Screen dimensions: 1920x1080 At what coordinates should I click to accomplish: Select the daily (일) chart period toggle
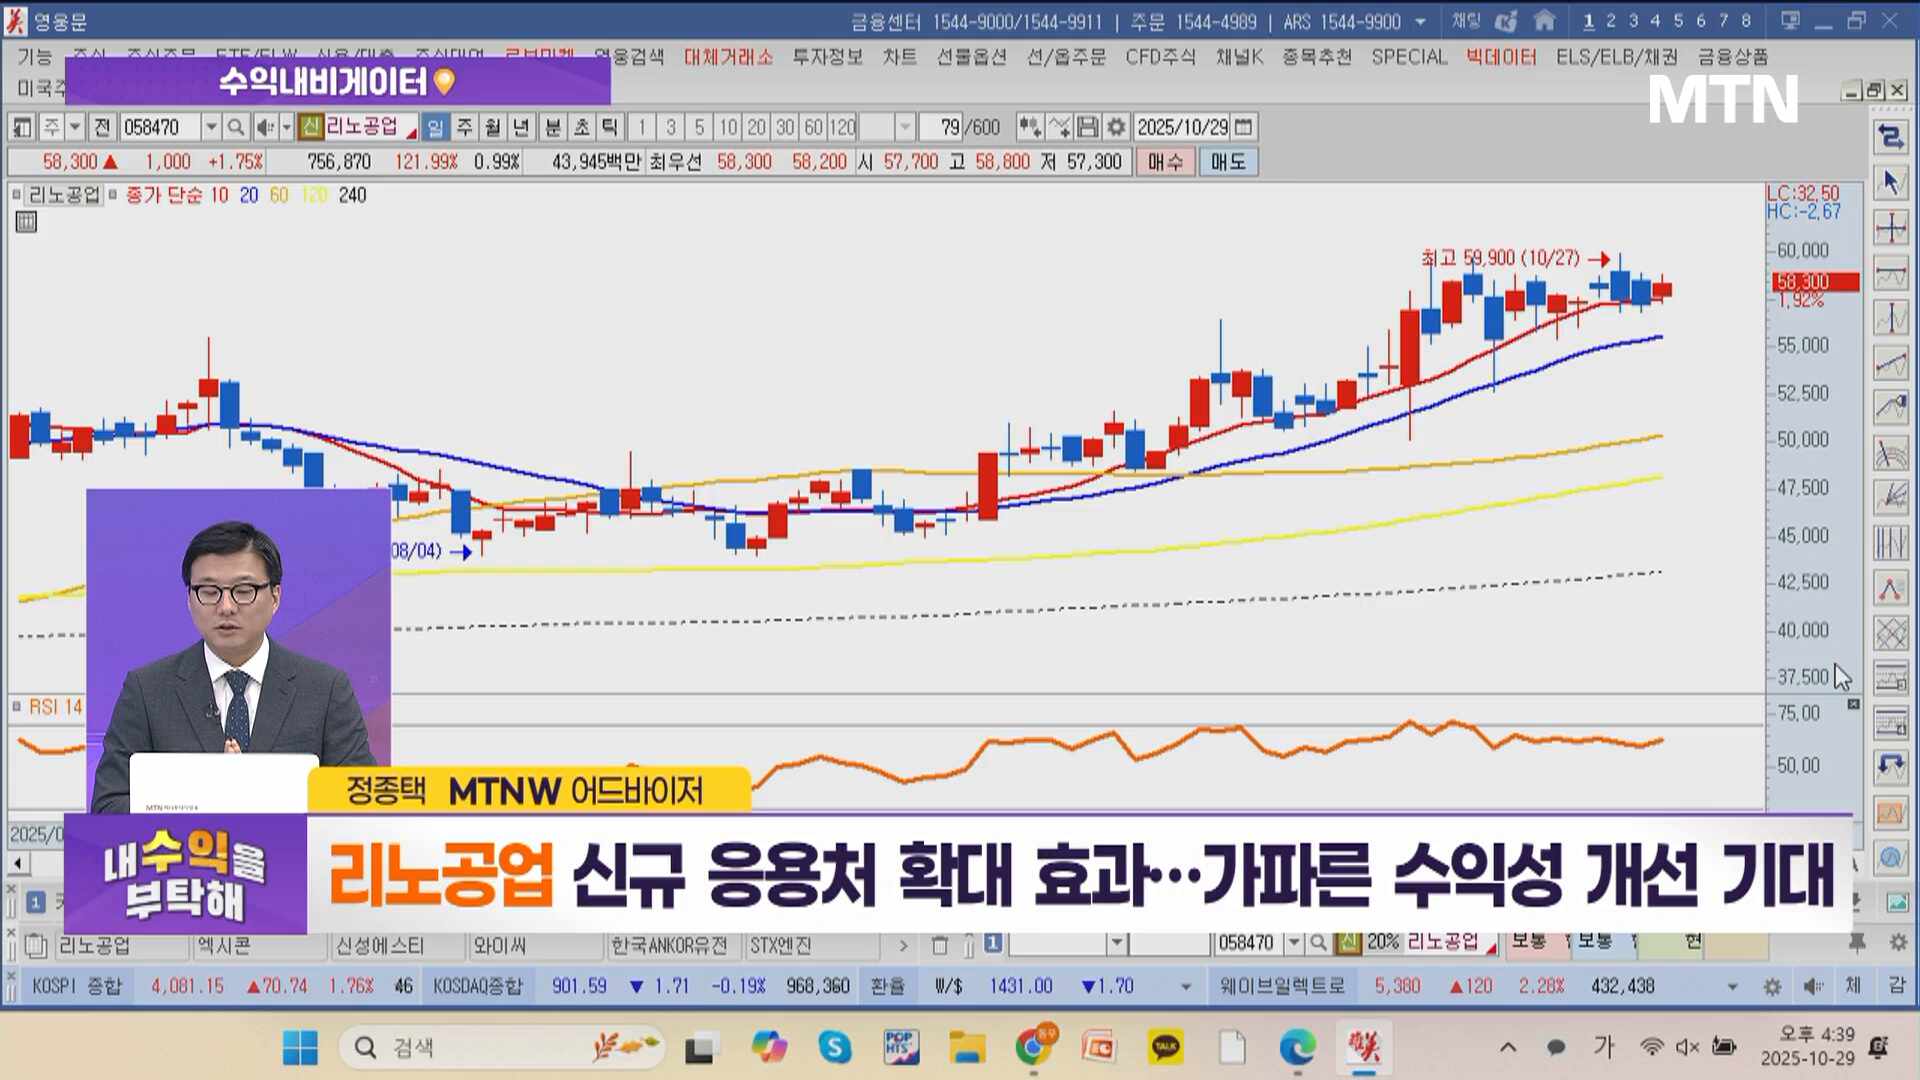[x=435, y=128]
